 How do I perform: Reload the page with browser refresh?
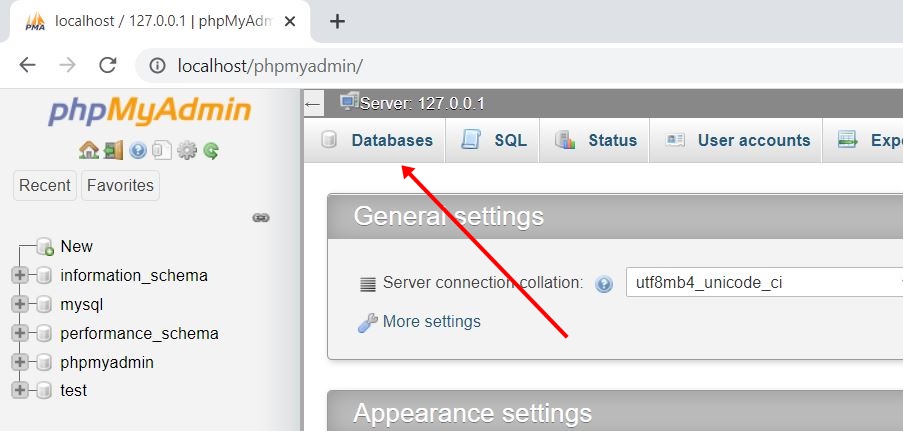coord(108,65)
